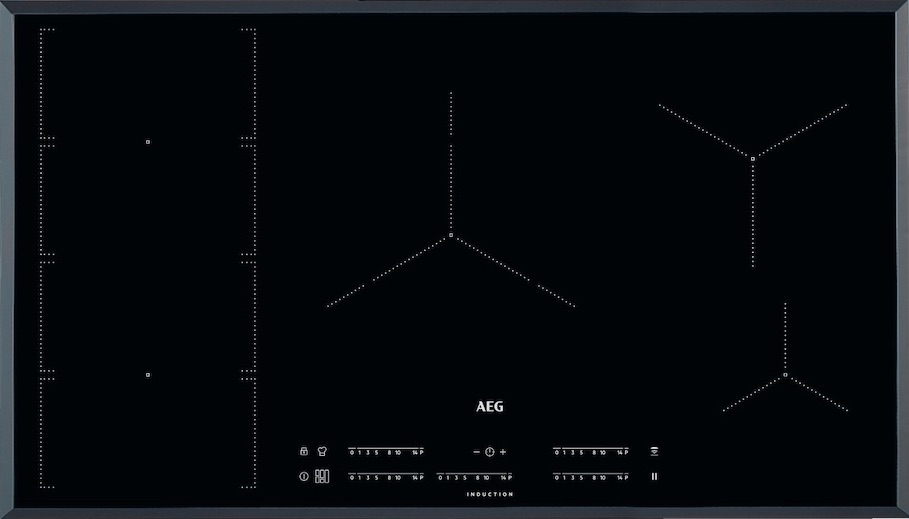Tap lower square marker in left flex zone

[x=148, y=375]
